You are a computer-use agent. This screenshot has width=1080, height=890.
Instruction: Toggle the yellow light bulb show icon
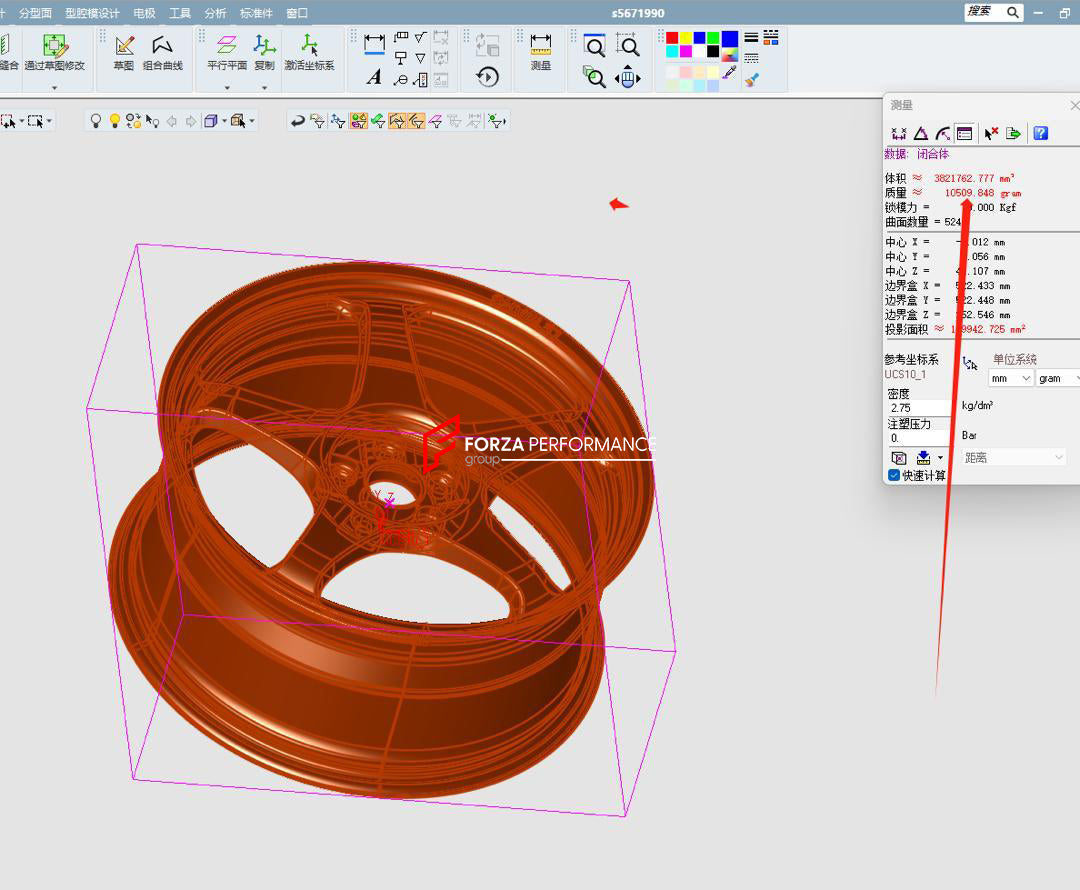115,121
